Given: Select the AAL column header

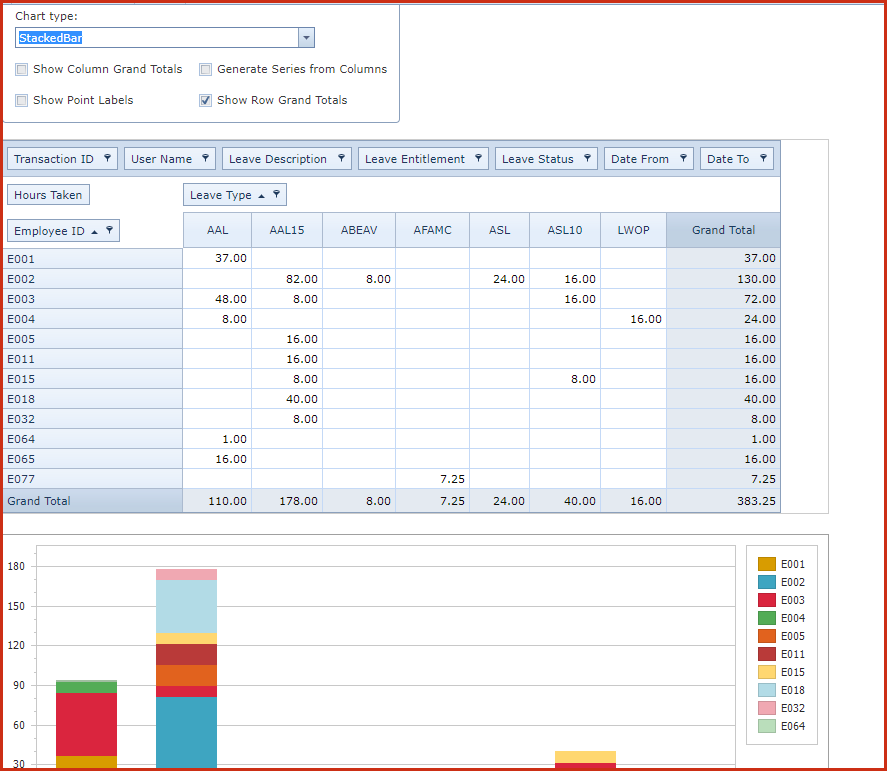Looking at the screenshot, I should click(217, 230).
